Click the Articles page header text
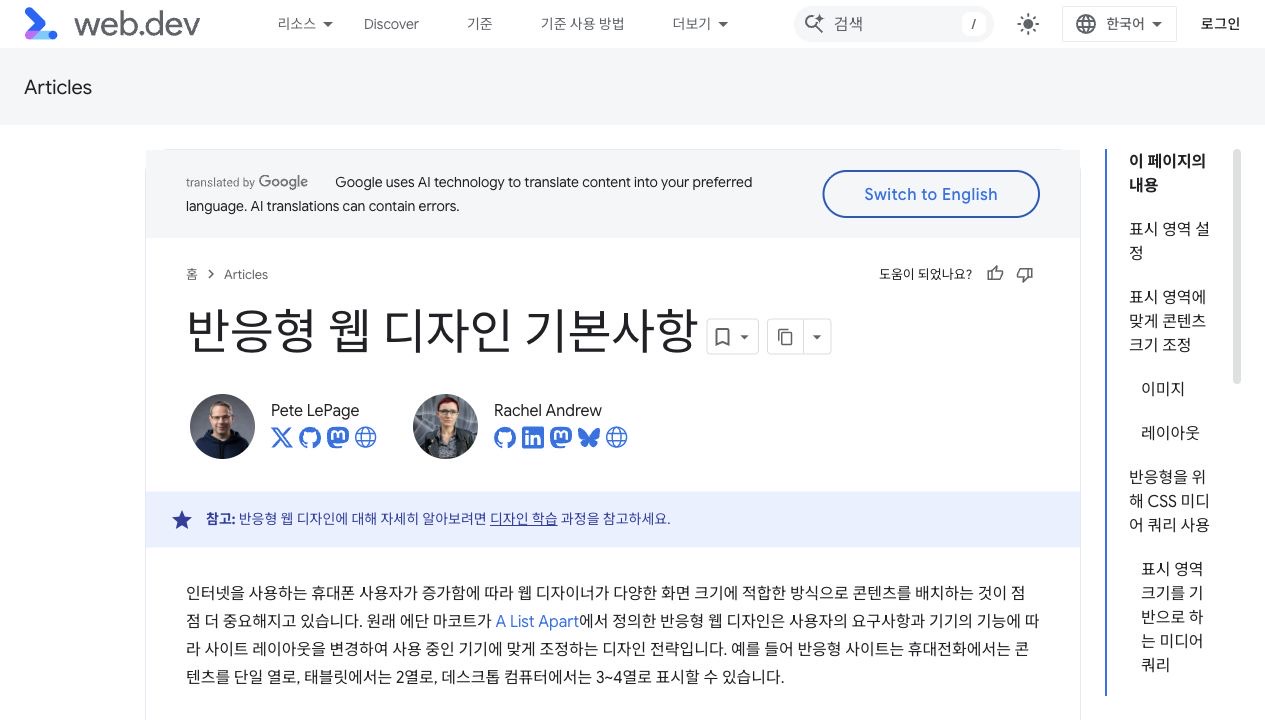1265x720 pixels. 58,87
